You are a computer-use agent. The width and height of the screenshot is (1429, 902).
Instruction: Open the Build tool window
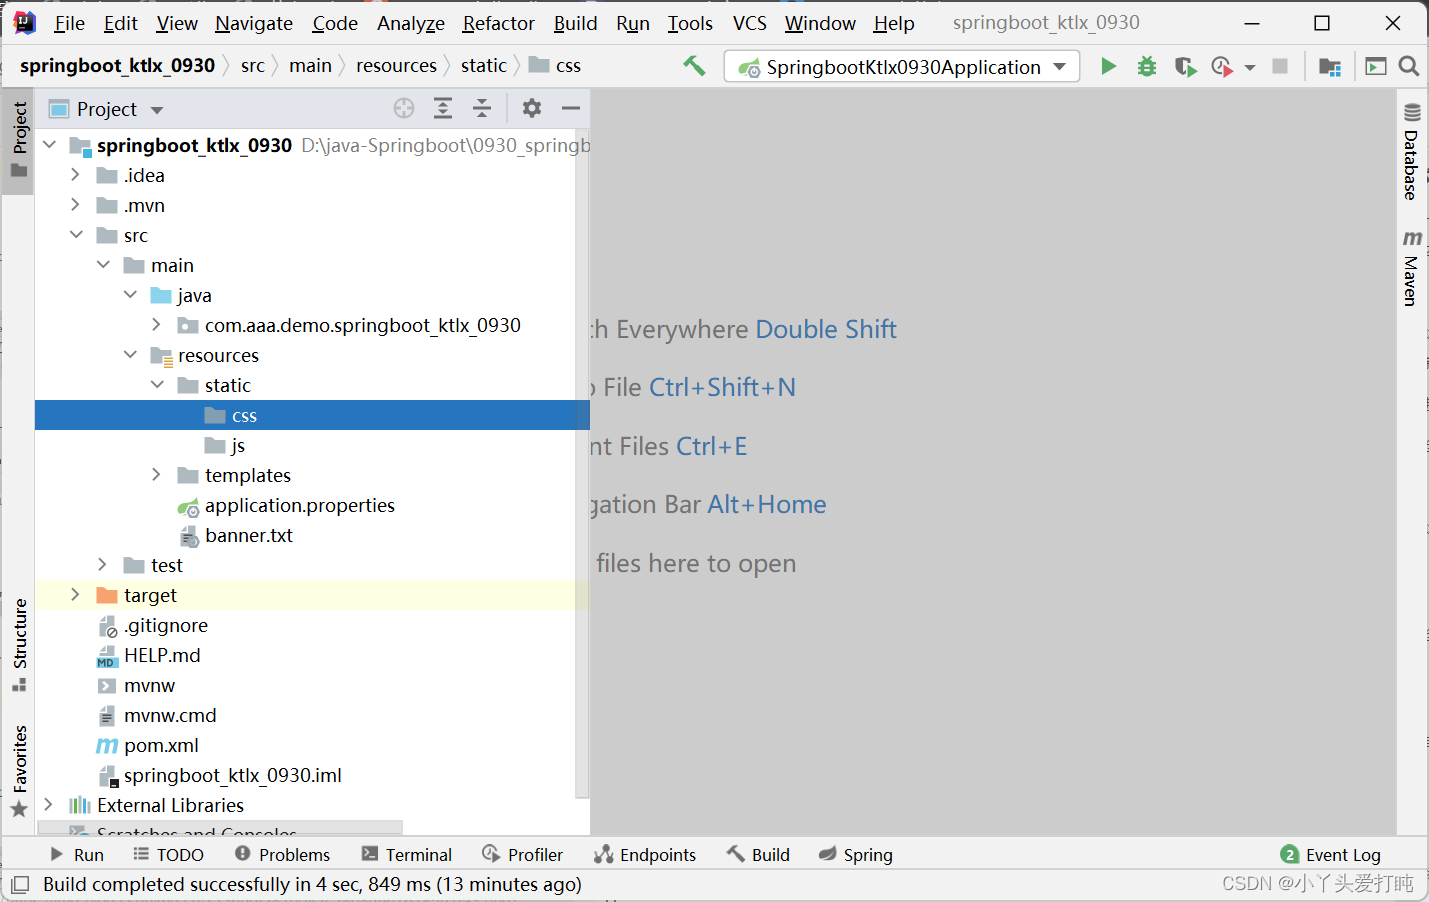pyautogui.click(x=758, y=855)
